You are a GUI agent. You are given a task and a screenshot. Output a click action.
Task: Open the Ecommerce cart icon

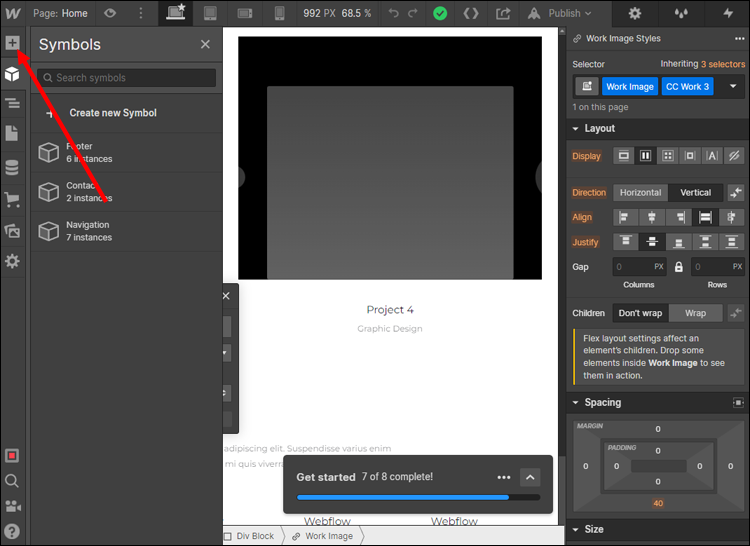12,199
